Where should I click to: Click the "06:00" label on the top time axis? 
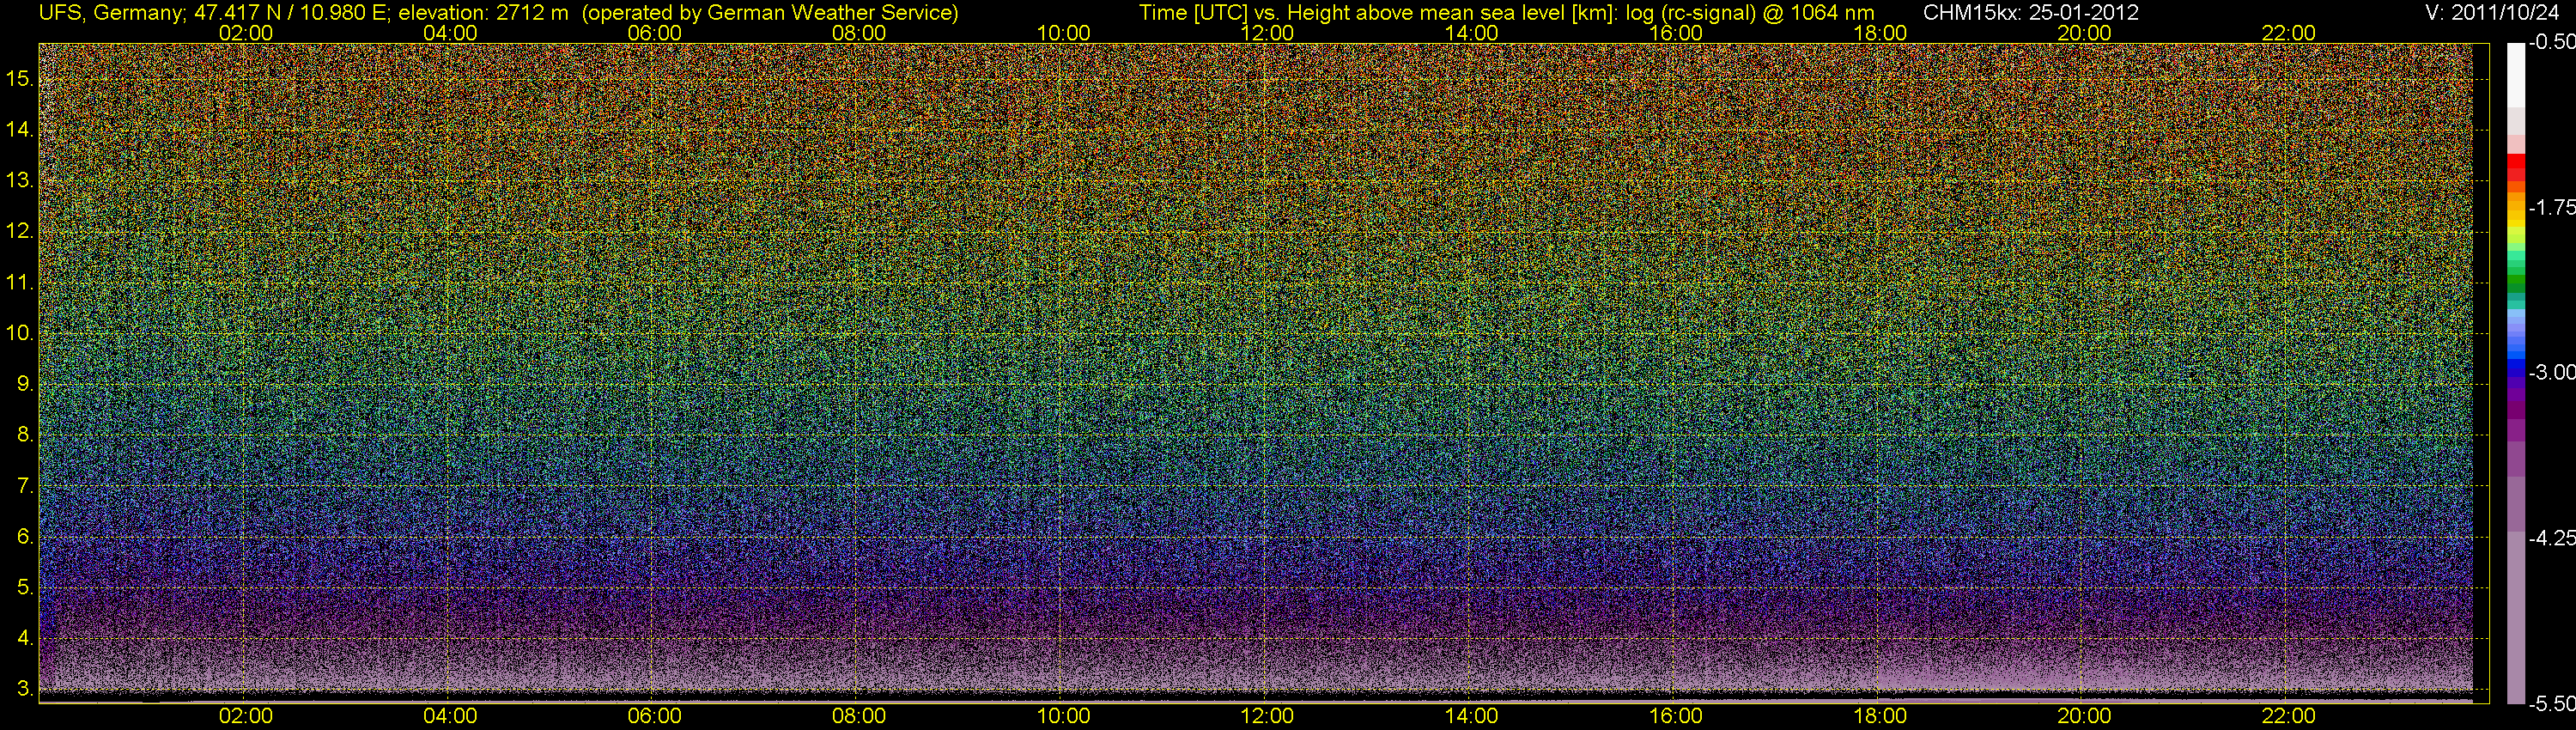click(655, 33)
